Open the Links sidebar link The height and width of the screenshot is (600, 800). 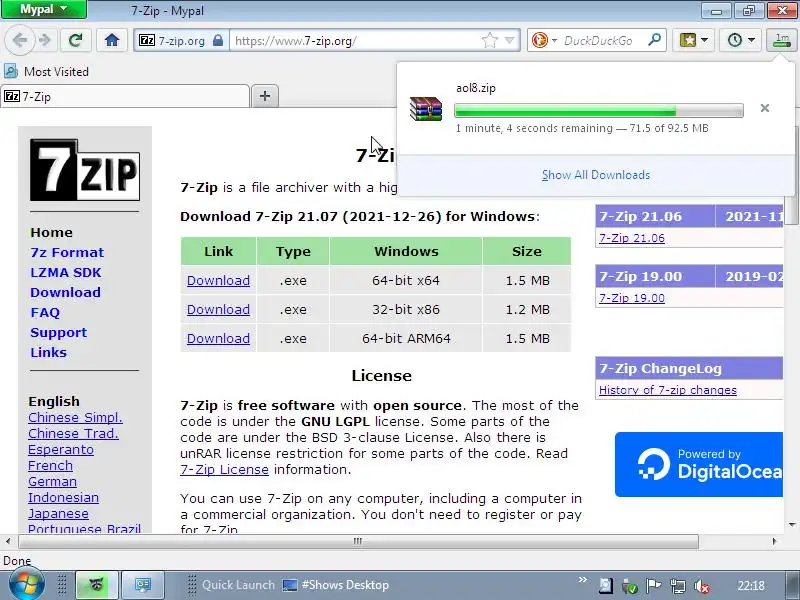[x=48, y=353]
